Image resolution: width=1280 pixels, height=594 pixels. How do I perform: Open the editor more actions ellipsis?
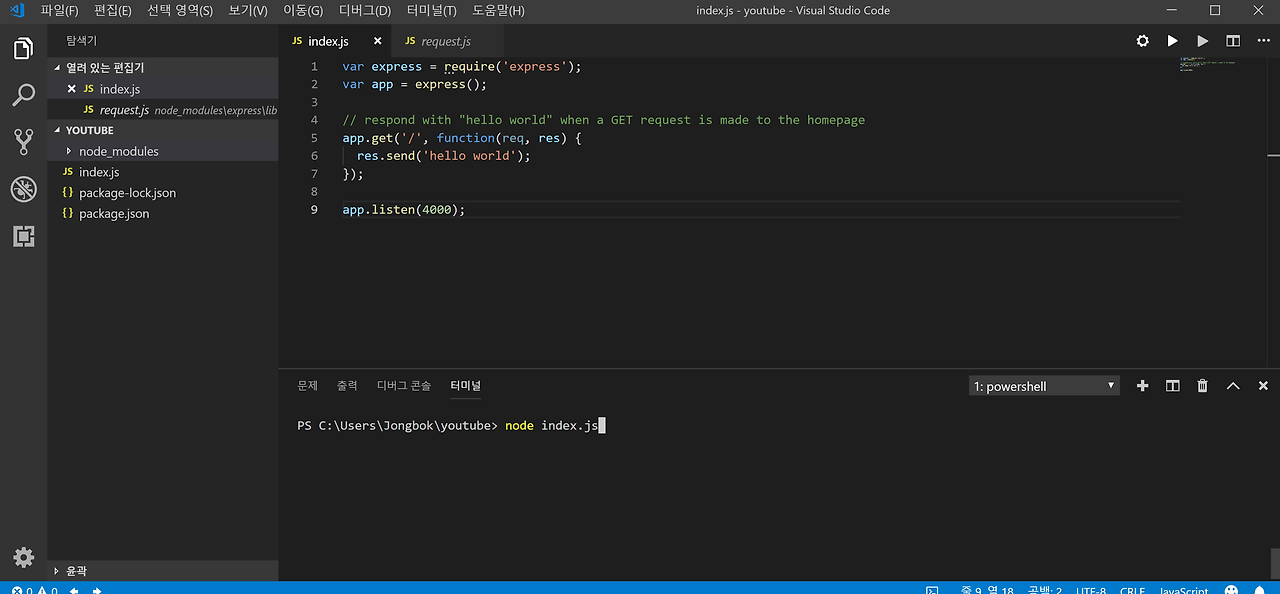(x=1263, y=41)
